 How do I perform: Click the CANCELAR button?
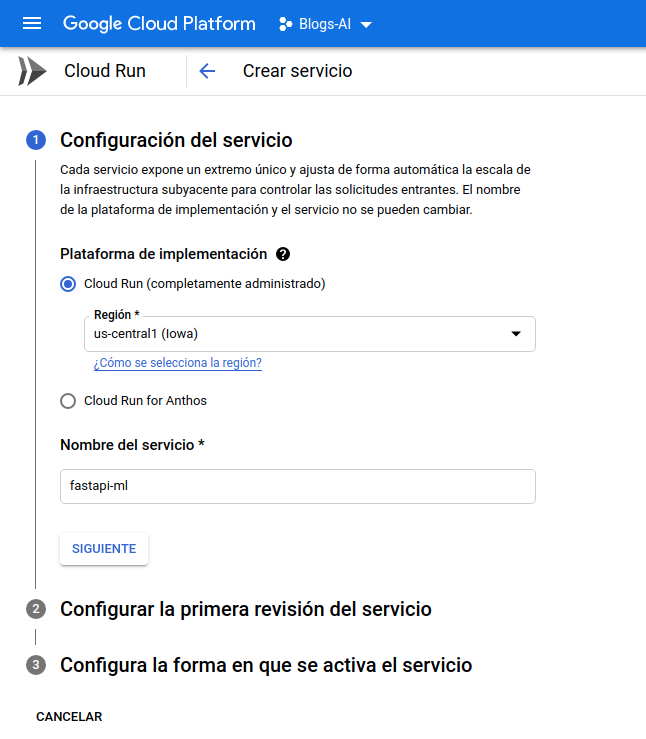pyautogui.click(x=69, y=716)
